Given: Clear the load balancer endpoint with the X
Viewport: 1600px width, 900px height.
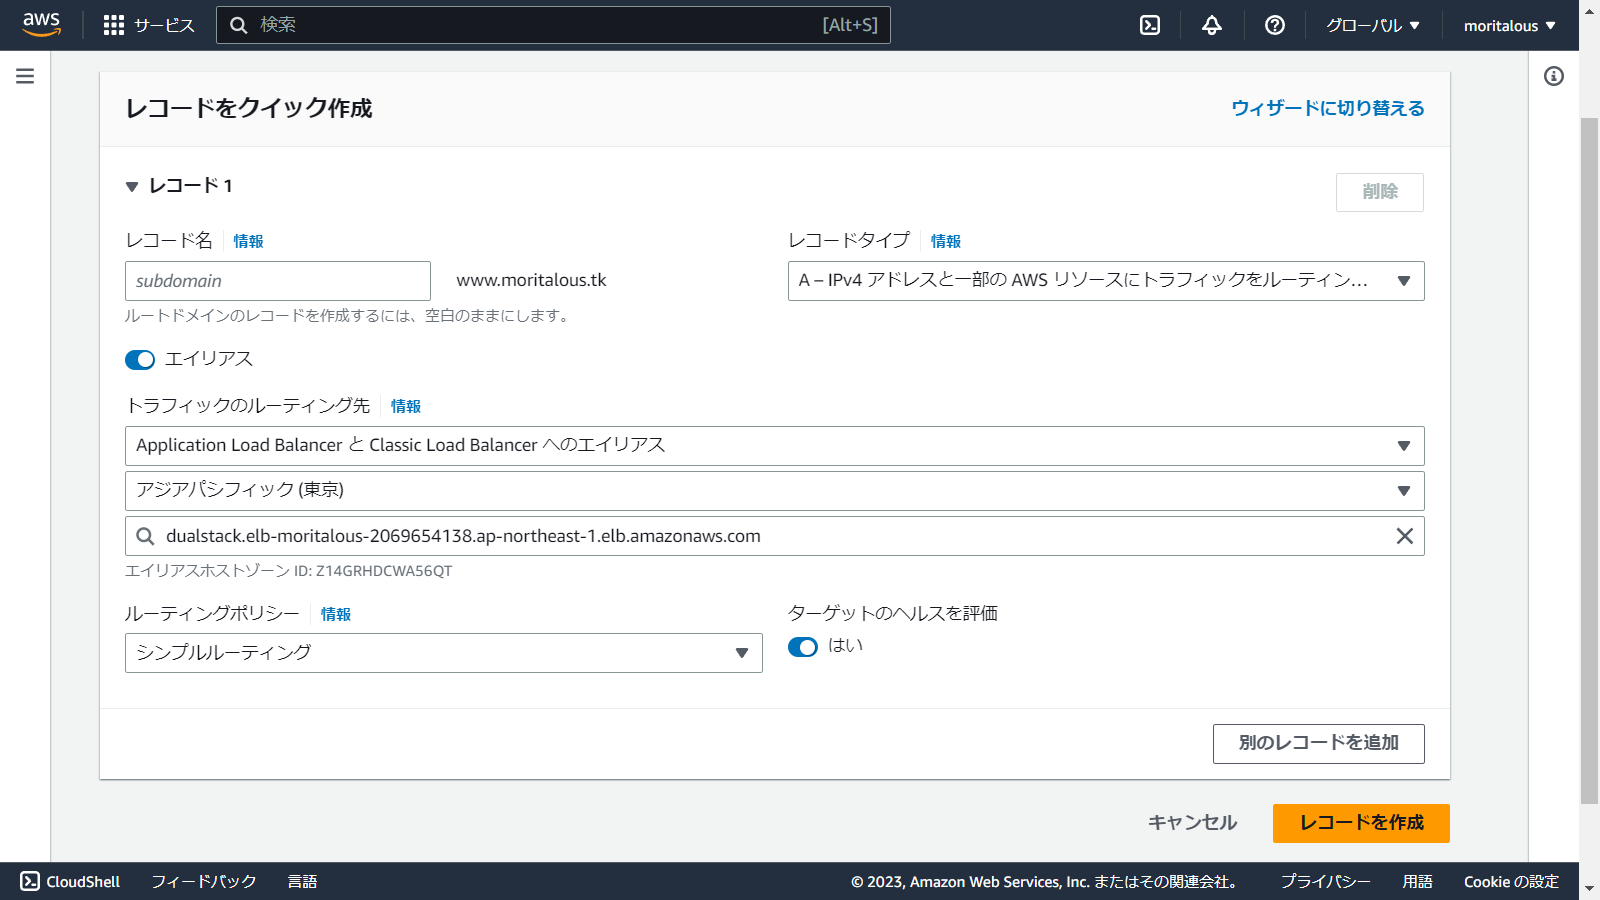Looking at the screenshot, I should pyautogui.click(x=1404, y=535).
